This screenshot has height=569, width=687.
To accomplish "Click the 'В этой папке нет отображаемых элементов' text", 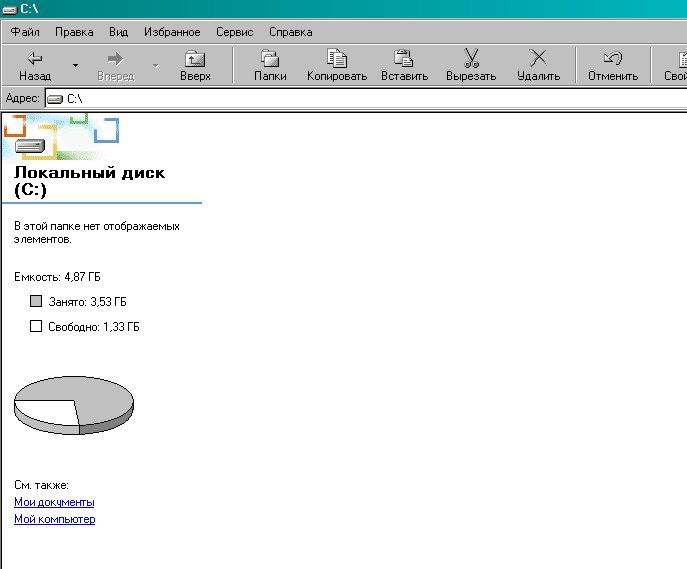I will 96,233.
